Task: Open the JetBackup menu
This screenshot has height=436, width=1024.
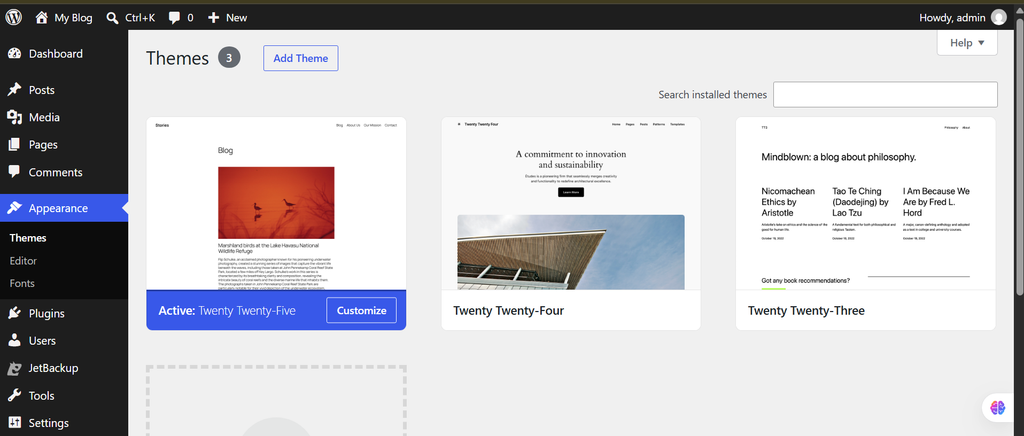Action: click(x=64, y=368)
